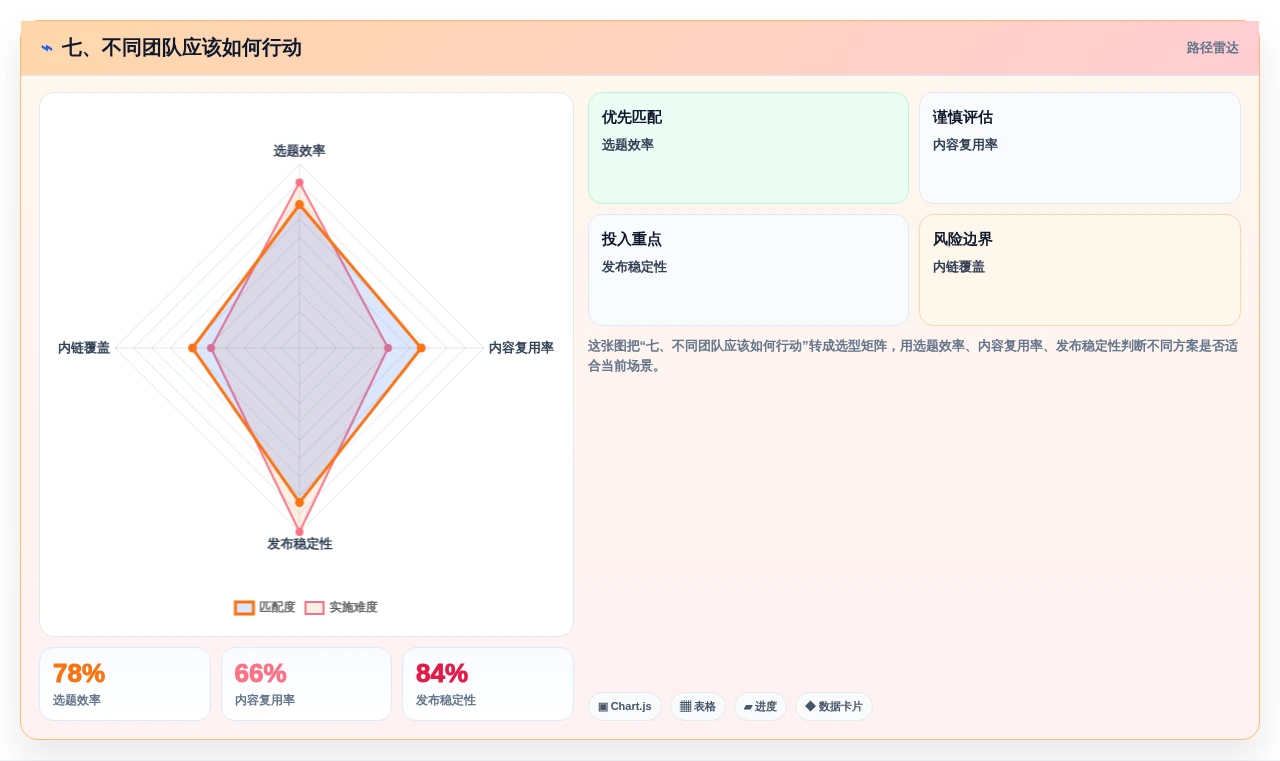The image size is (1280, 761).
Task: Click the 84% 发布稳定性 stat card
Action: [488, 684]
